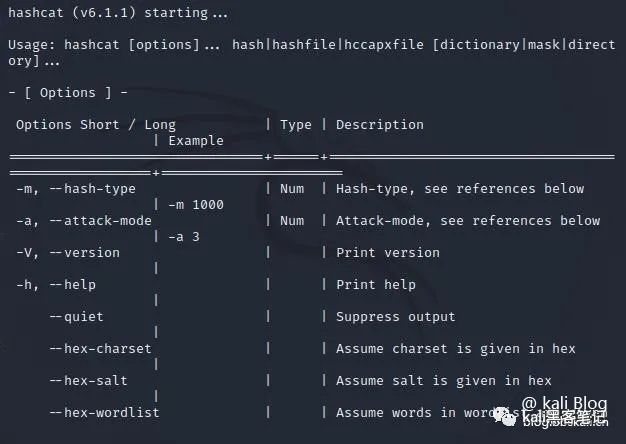This screenshot has height=444, width=626.
Task: Click the WeChat logo icon in watermark
Action: (x=505, y=417)
